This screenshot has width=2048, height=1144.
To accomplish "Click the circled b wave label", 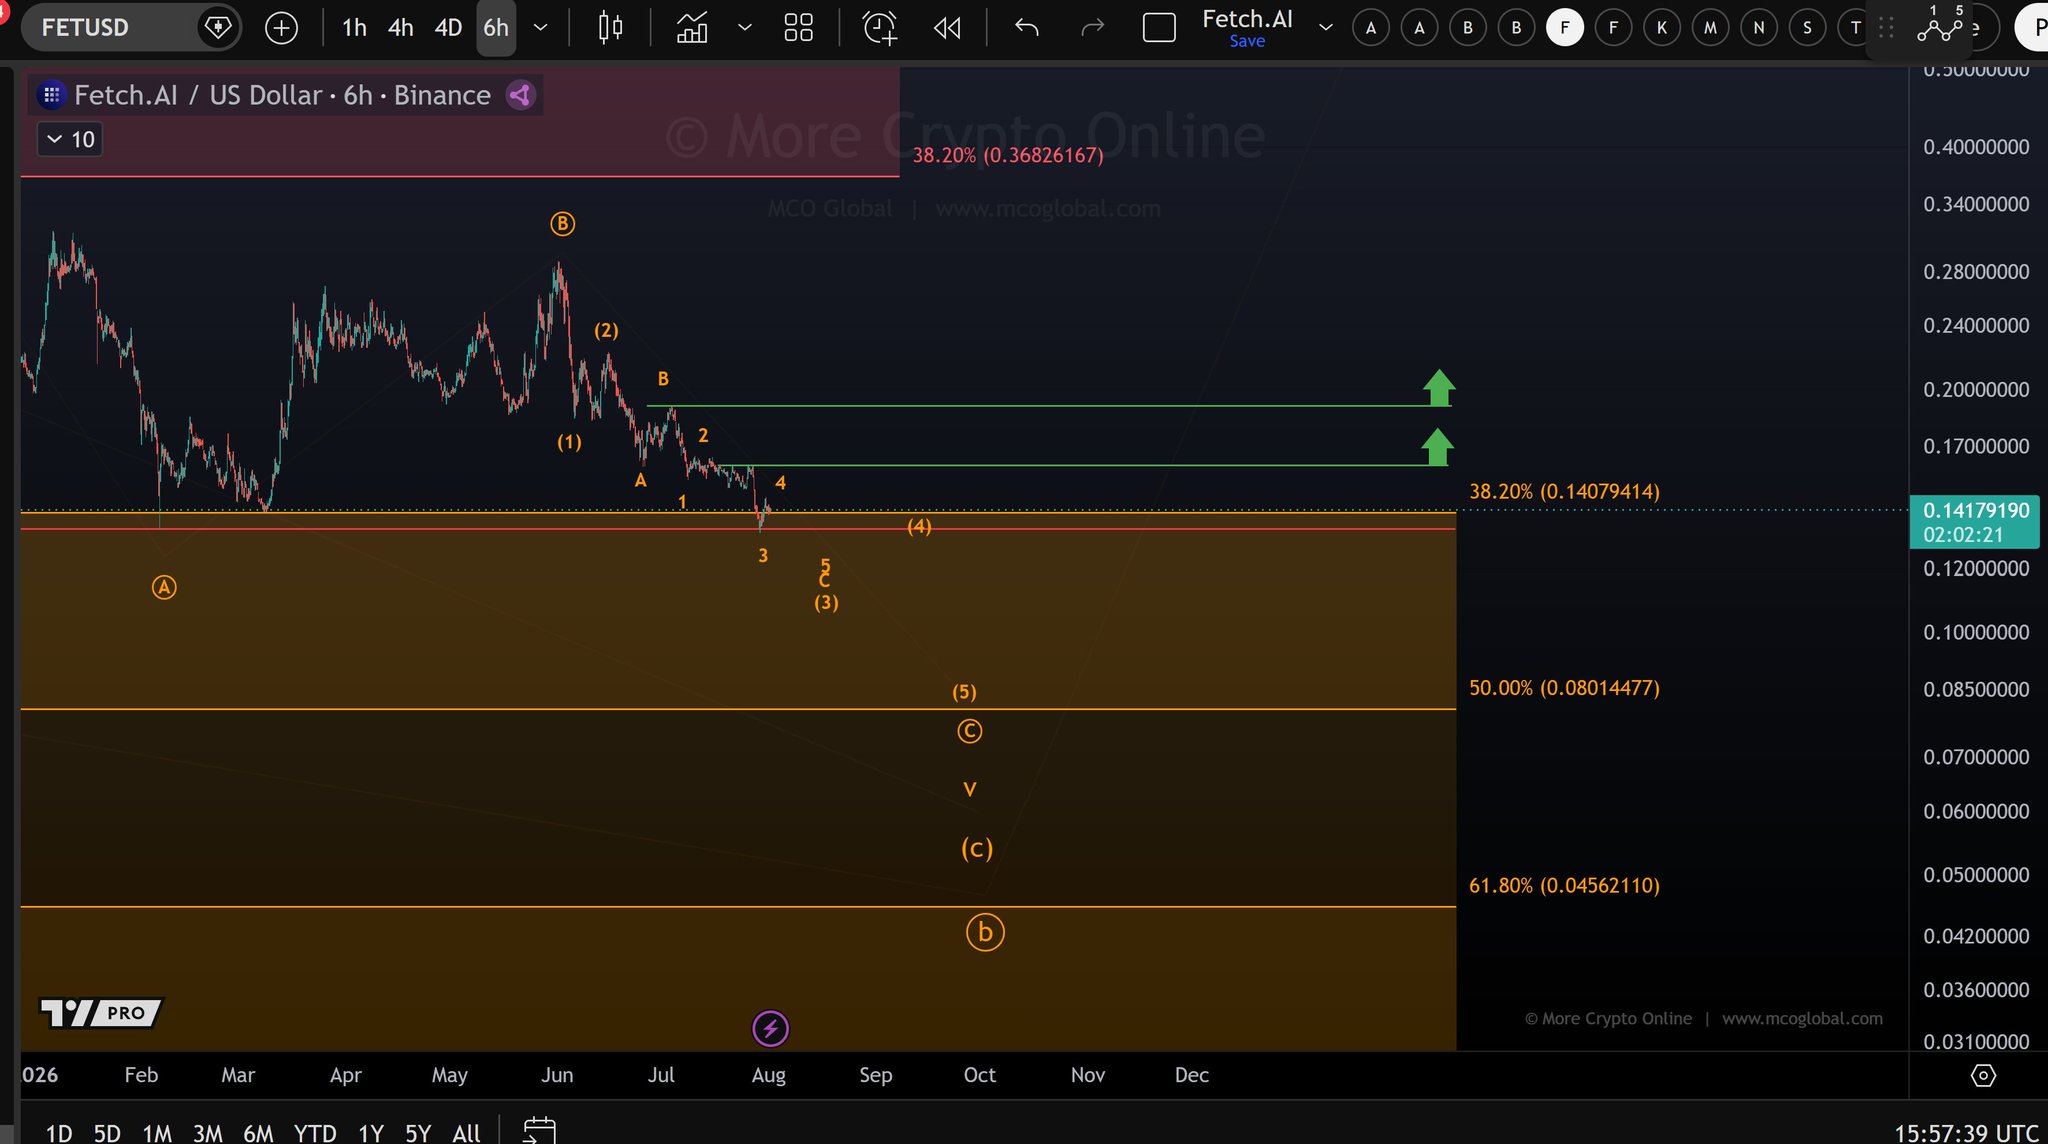I will pyautogui.click(x=985, y=932).
